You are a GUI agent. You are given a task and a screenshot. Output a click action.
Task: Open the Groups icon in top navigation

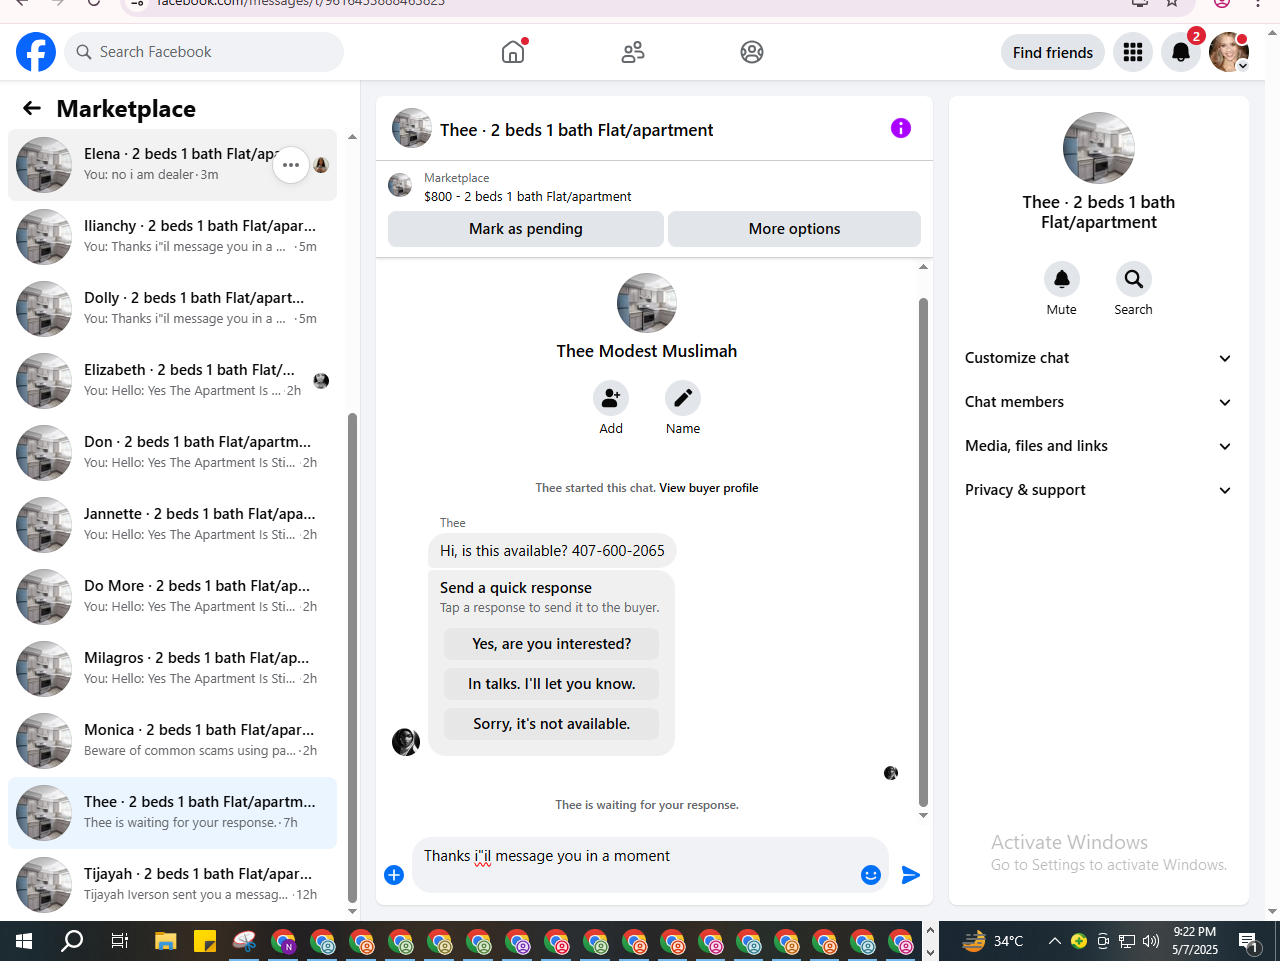coord(752,52)
